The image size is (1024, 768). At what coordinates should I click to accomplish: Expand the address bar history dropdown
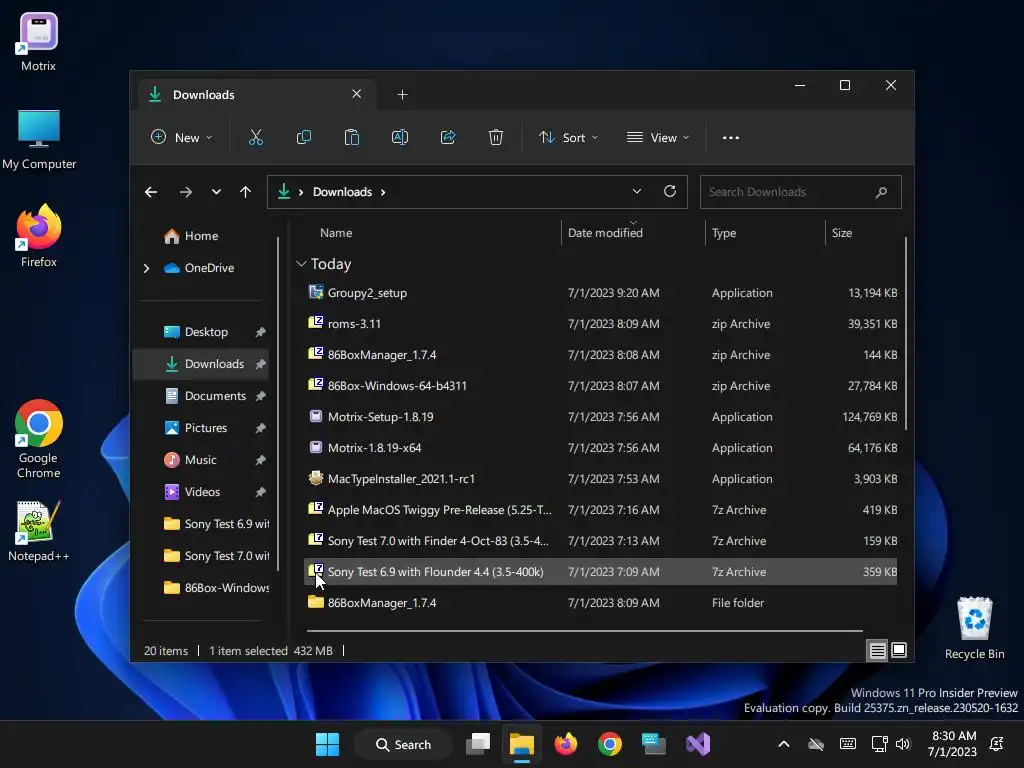click(637, 191)
